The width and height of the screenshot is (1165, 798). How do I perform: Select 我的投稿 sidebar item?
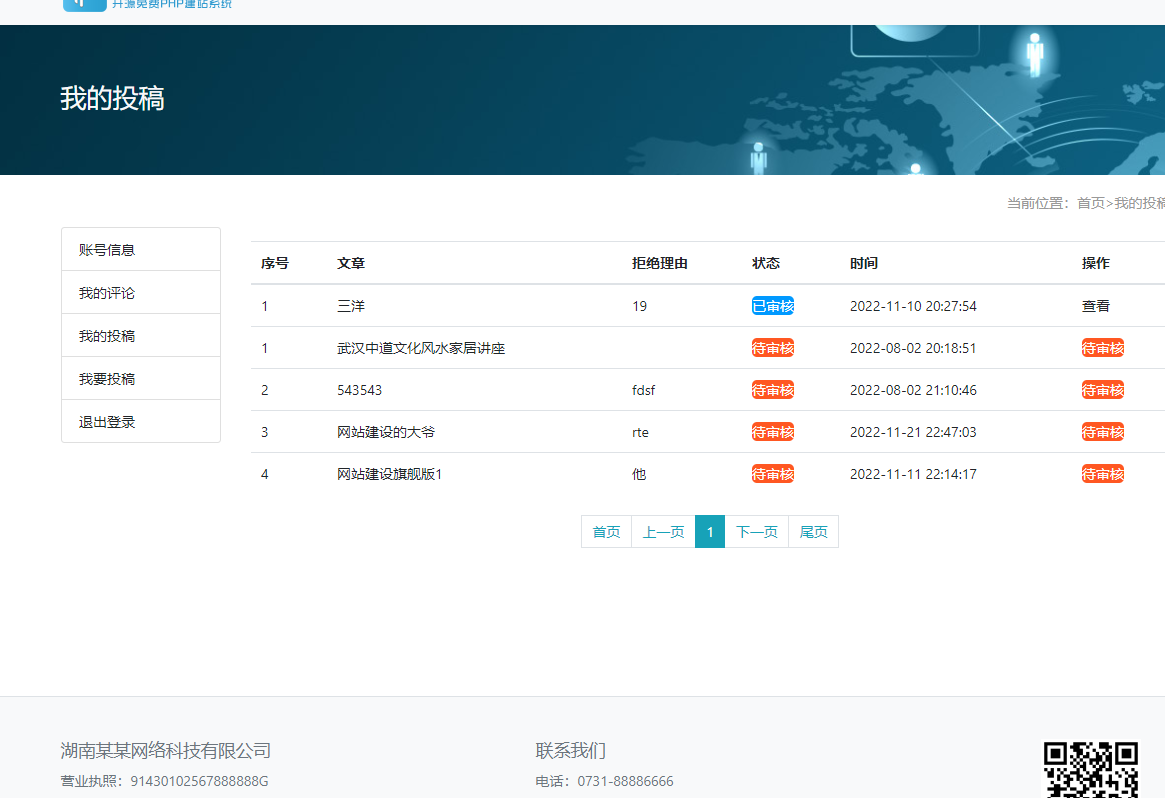pos(107,336)
